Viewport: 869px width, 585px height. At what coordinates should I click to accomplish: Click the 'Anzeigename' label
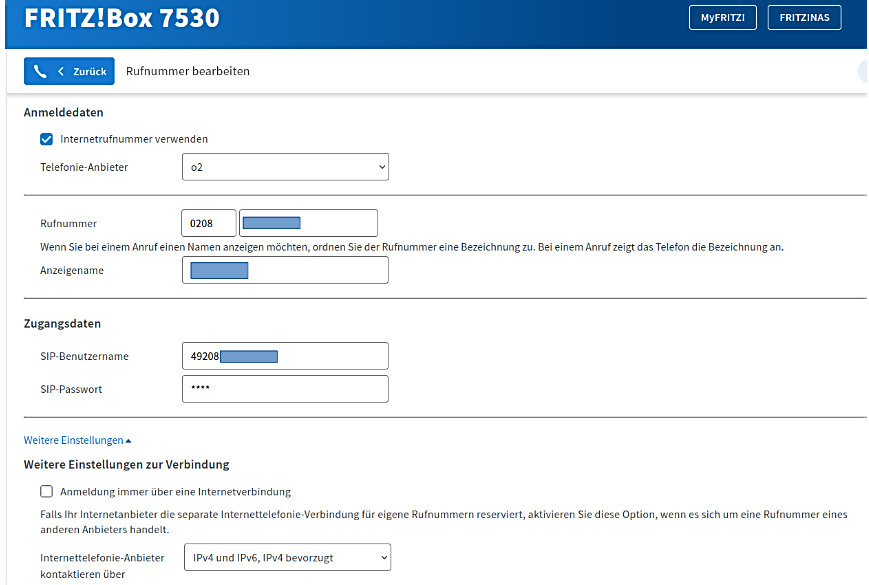coord(72,270)
